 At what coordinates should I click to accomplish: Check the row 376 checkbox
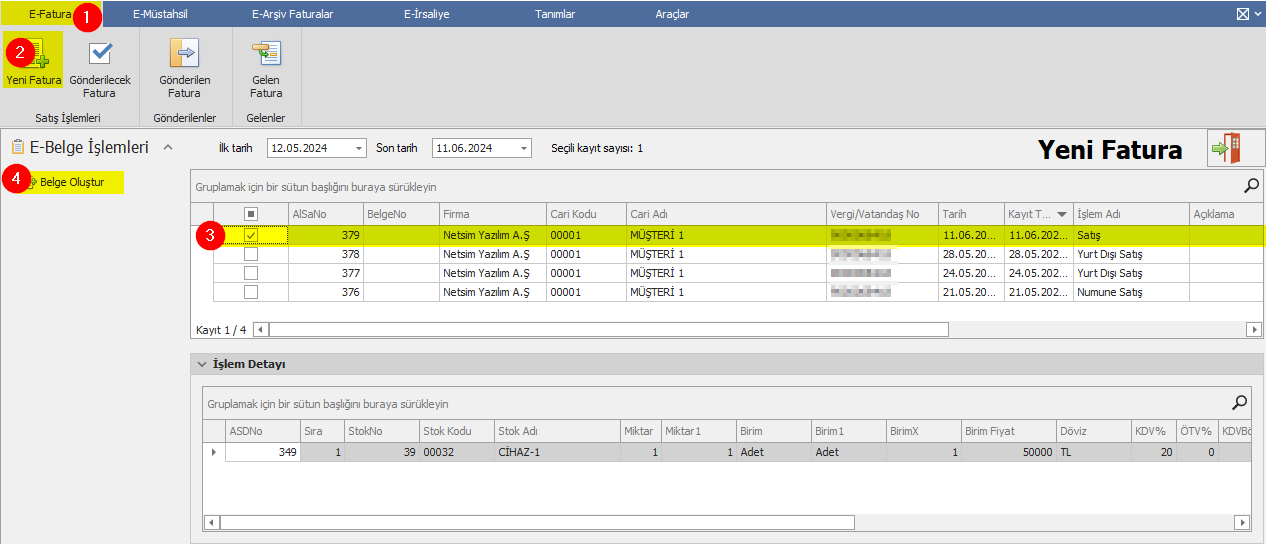coord(251,292)
